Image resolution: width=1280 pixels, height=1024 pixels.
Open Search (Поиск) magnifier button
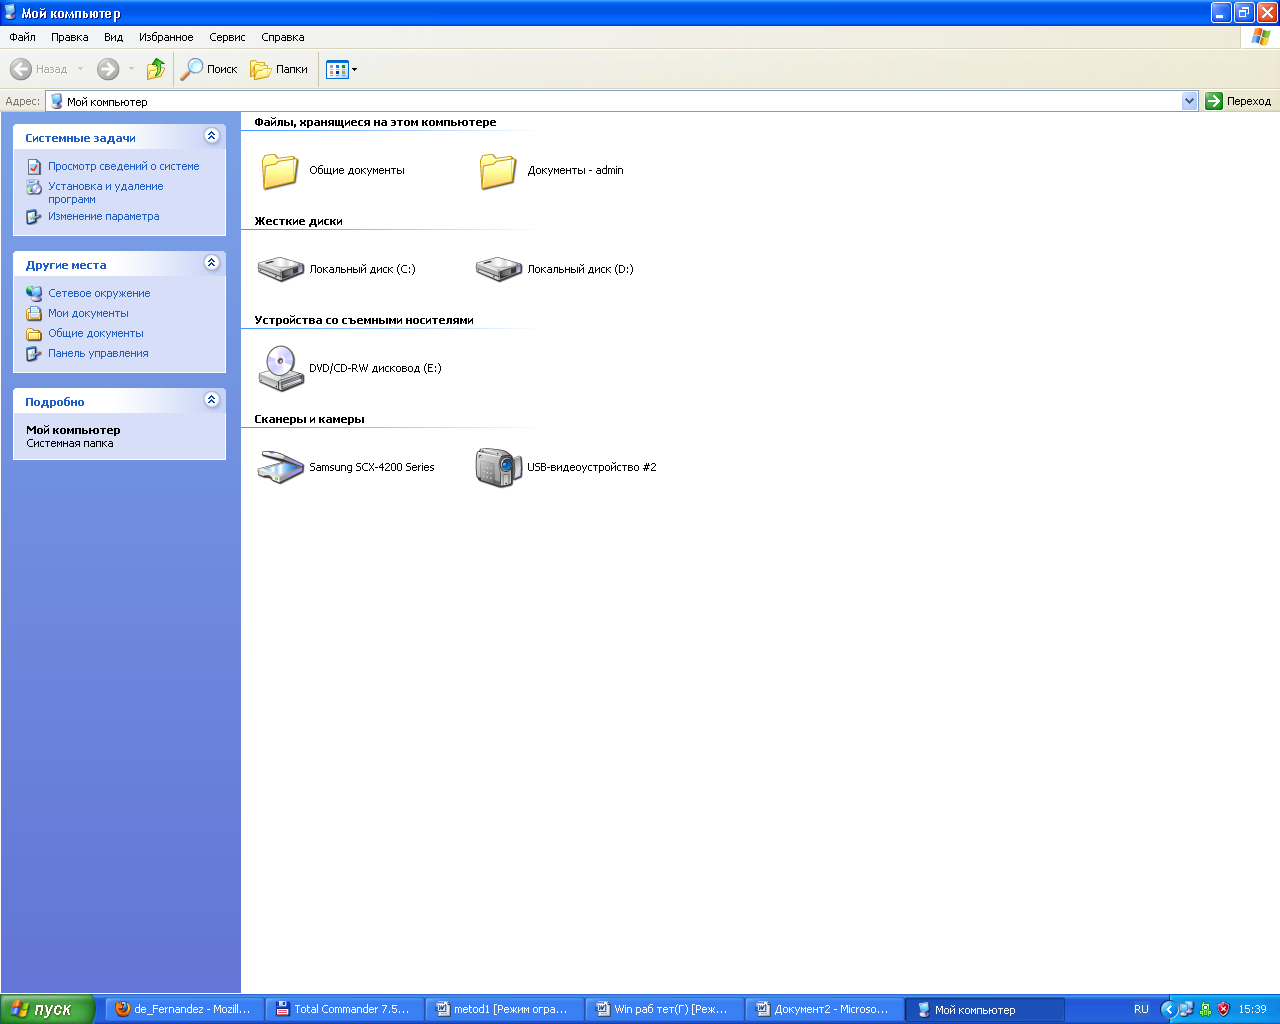[209, 69]
